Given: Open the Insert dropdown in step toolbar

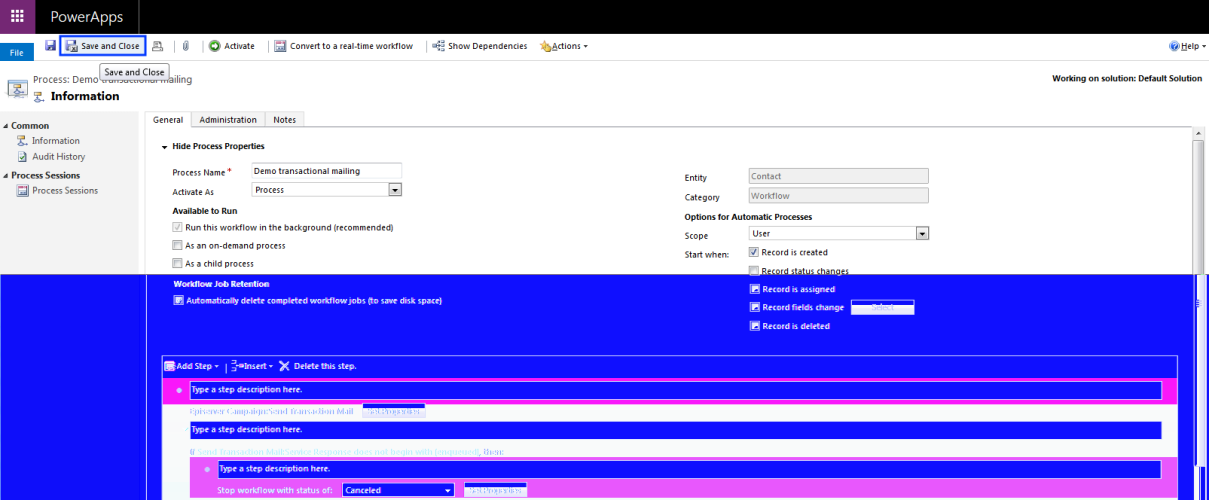Looking at the screenshot, I should point(252,366).
